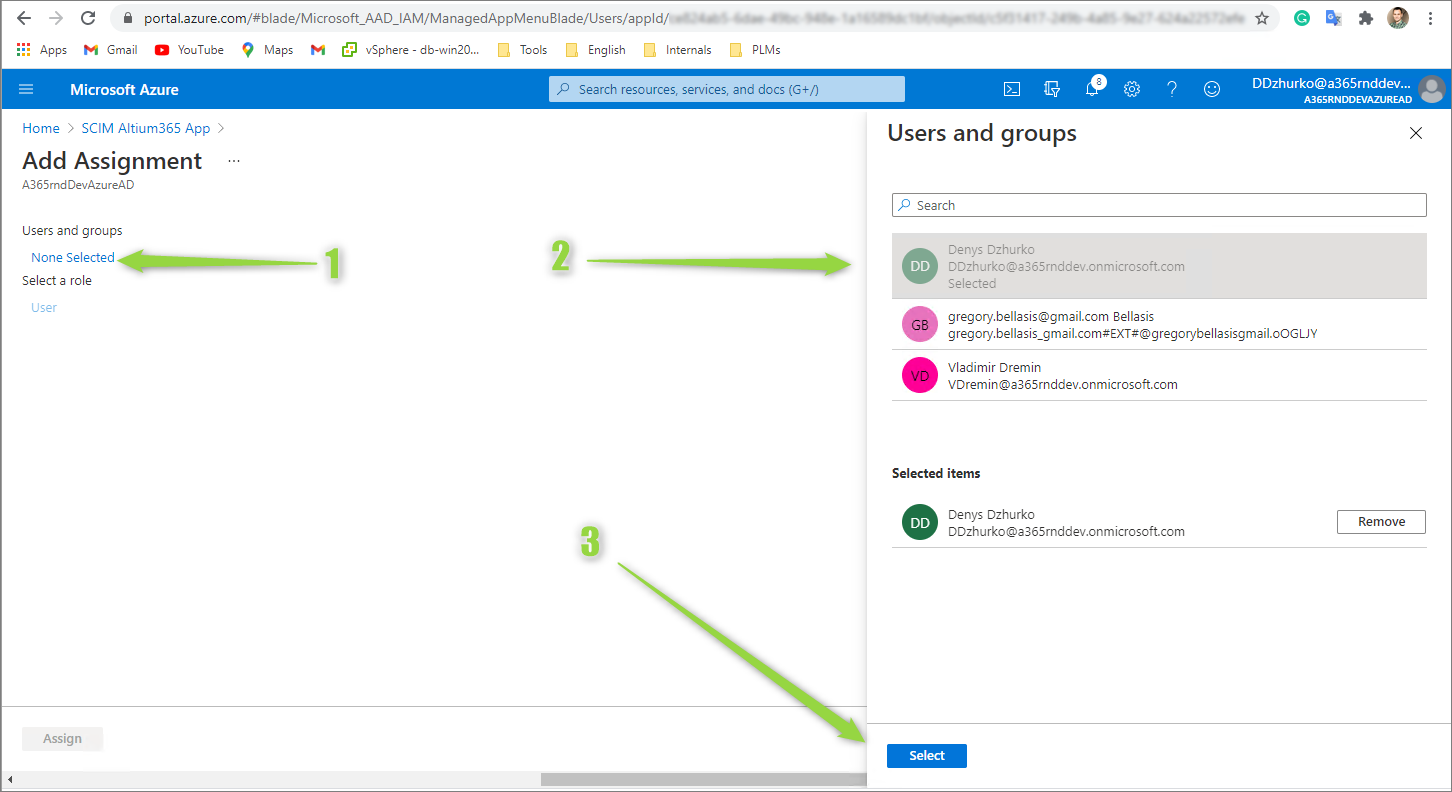1452x792 pixels.
Task: Open the feedback smiley icon
Action: pos(1212,89)
